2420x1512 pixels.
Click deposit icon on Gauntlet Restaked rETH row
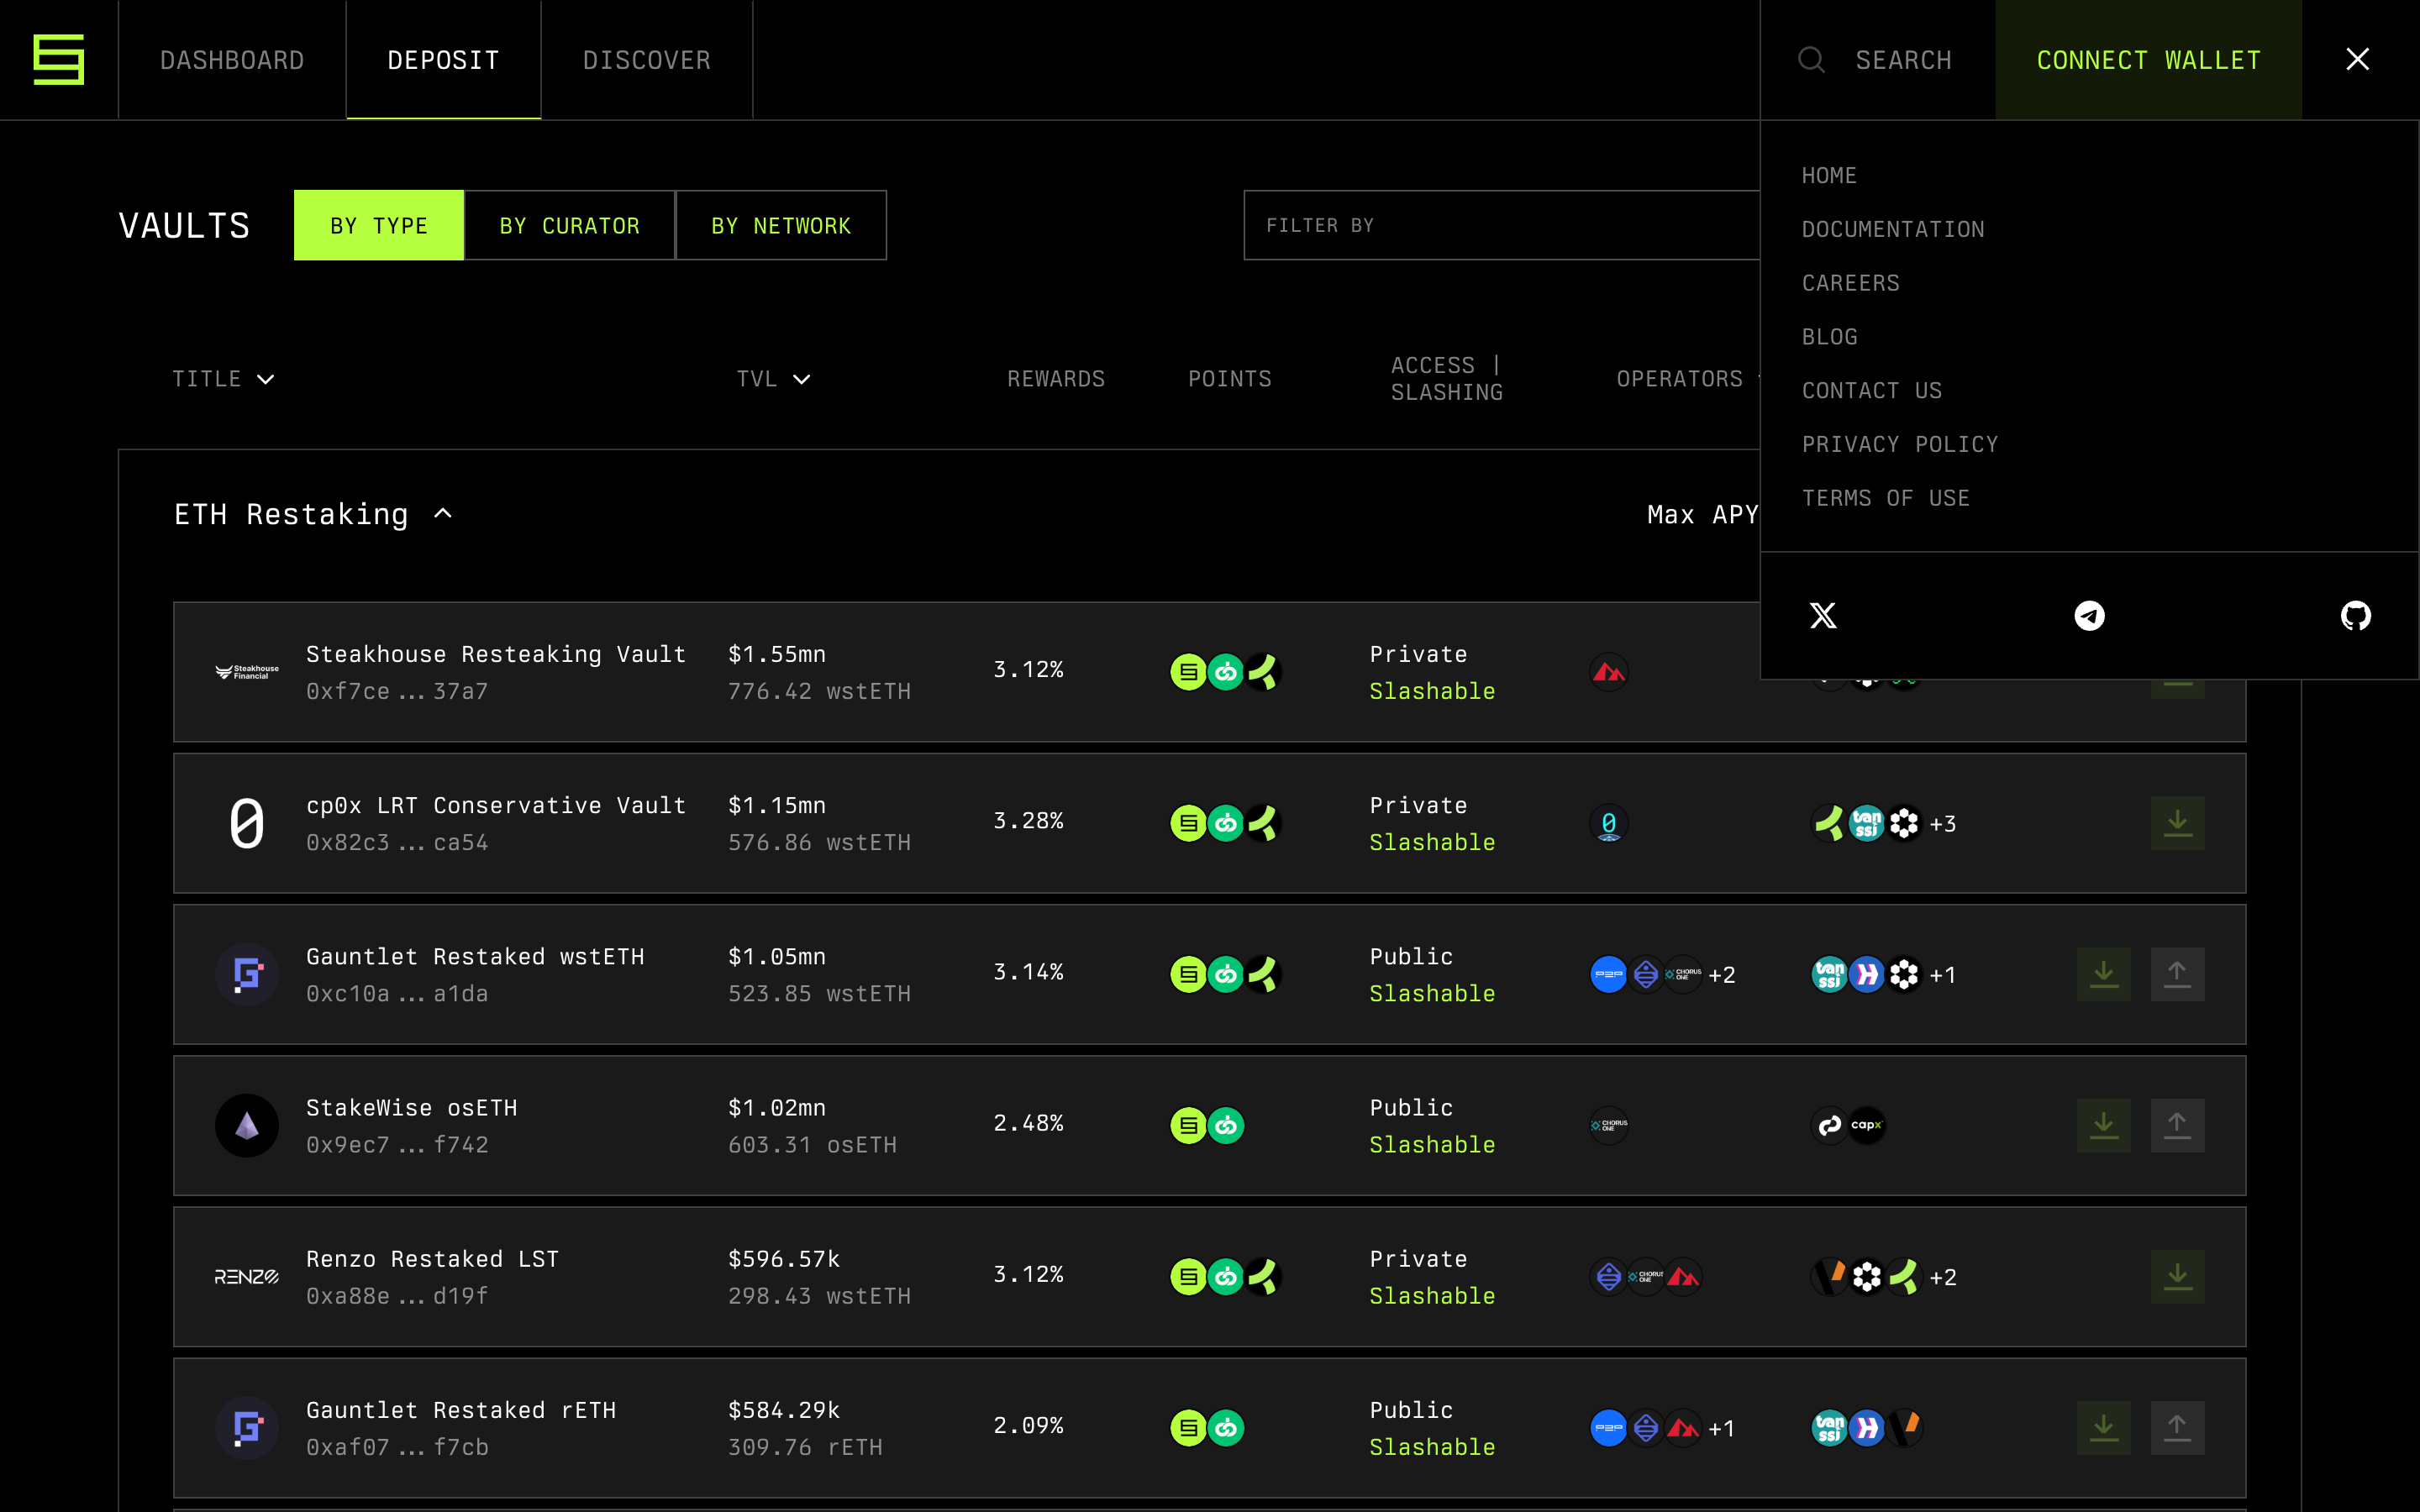[x=2104, y=1428]
